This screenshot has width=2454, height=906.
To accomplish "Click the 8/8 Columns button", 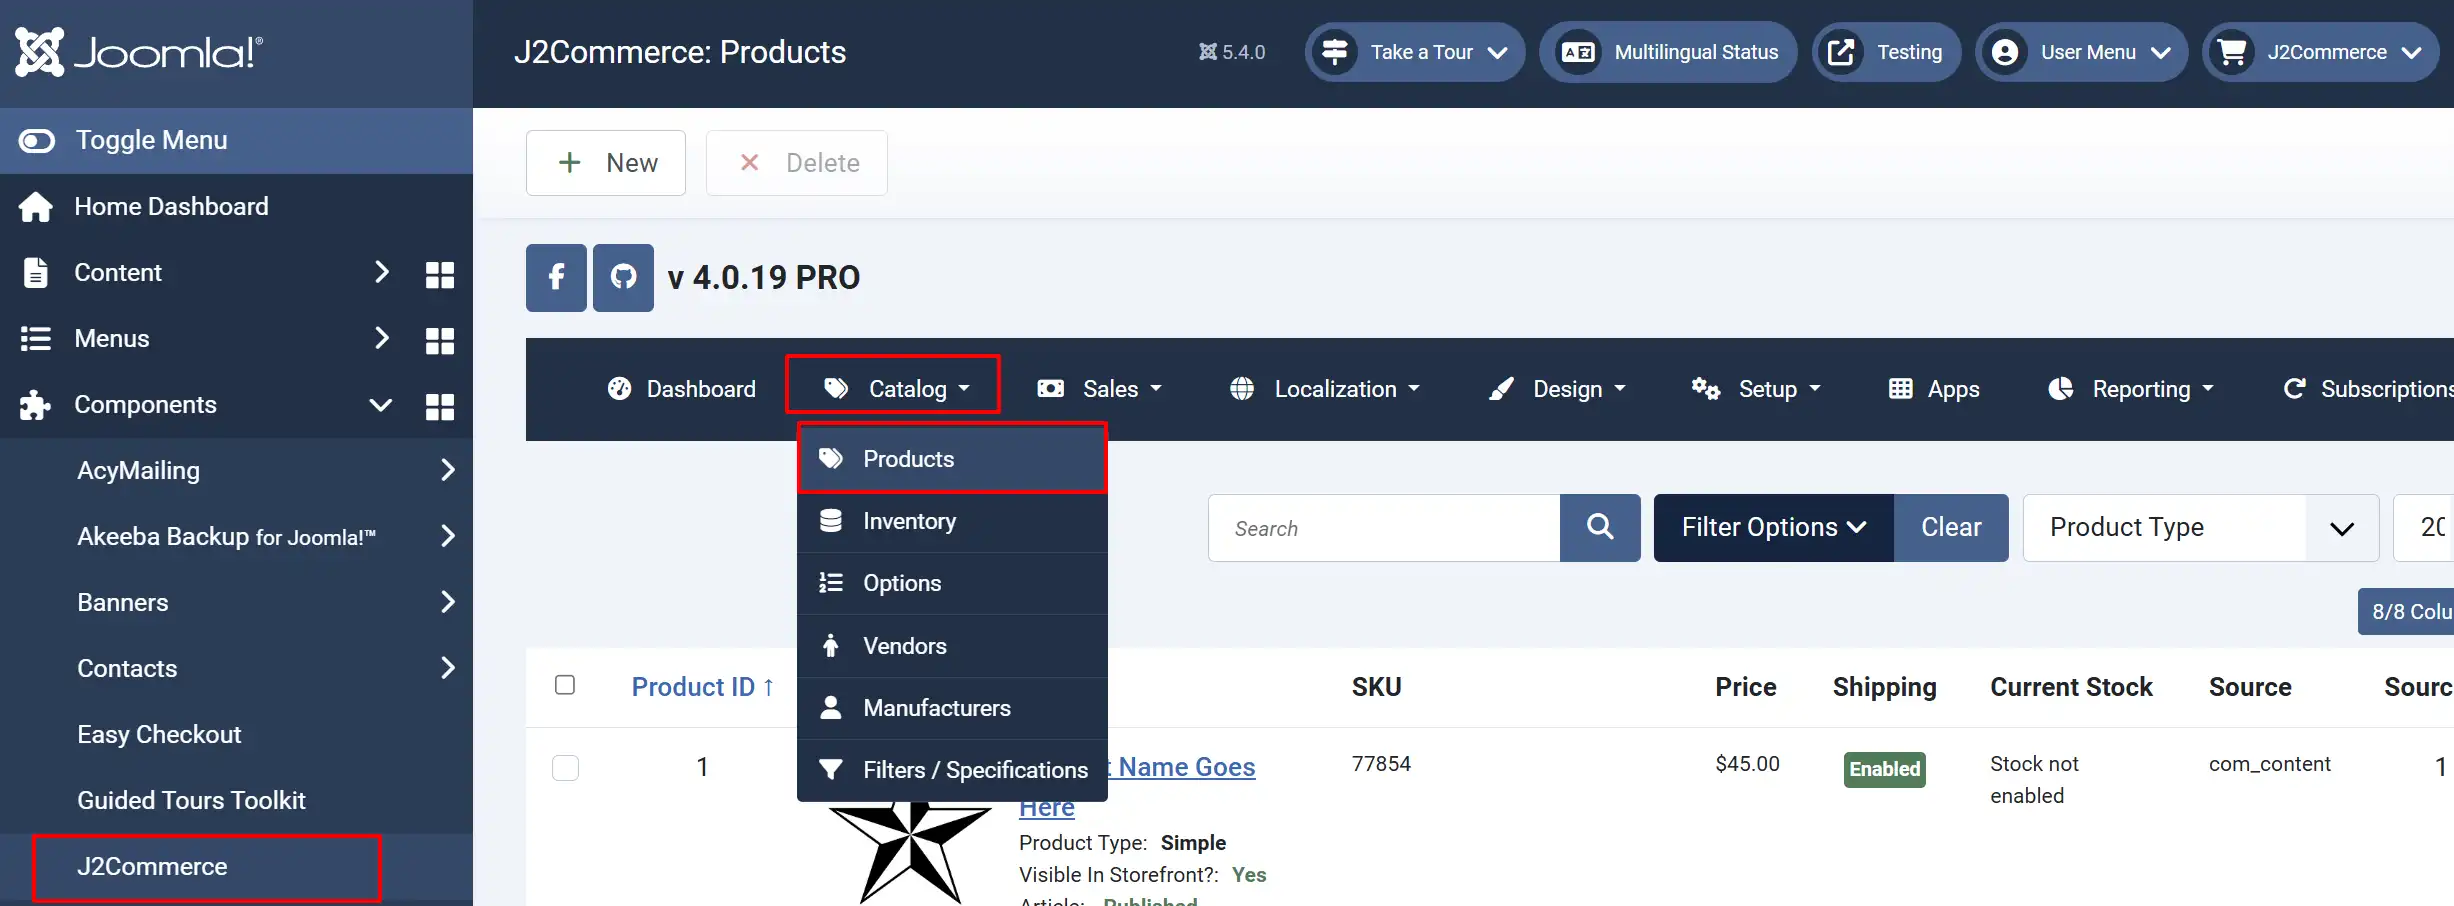I will (x=2406, y=612).
